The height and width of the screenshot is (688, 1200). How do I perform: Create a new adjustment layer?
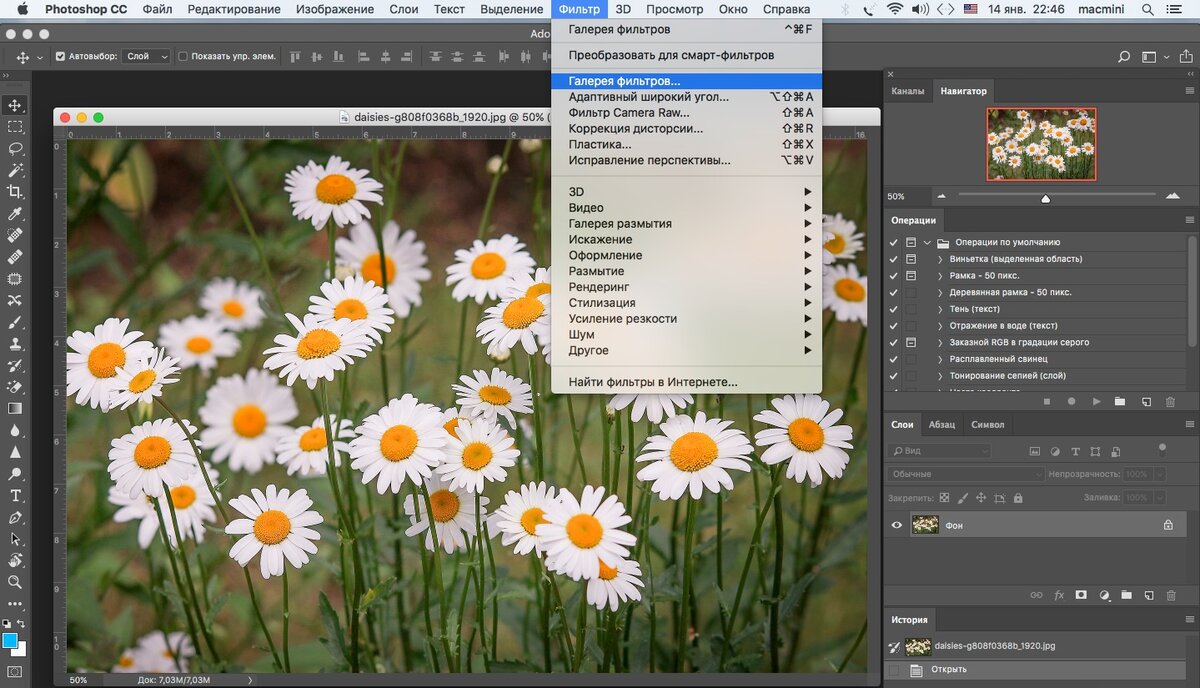[x=1104, y=595]
